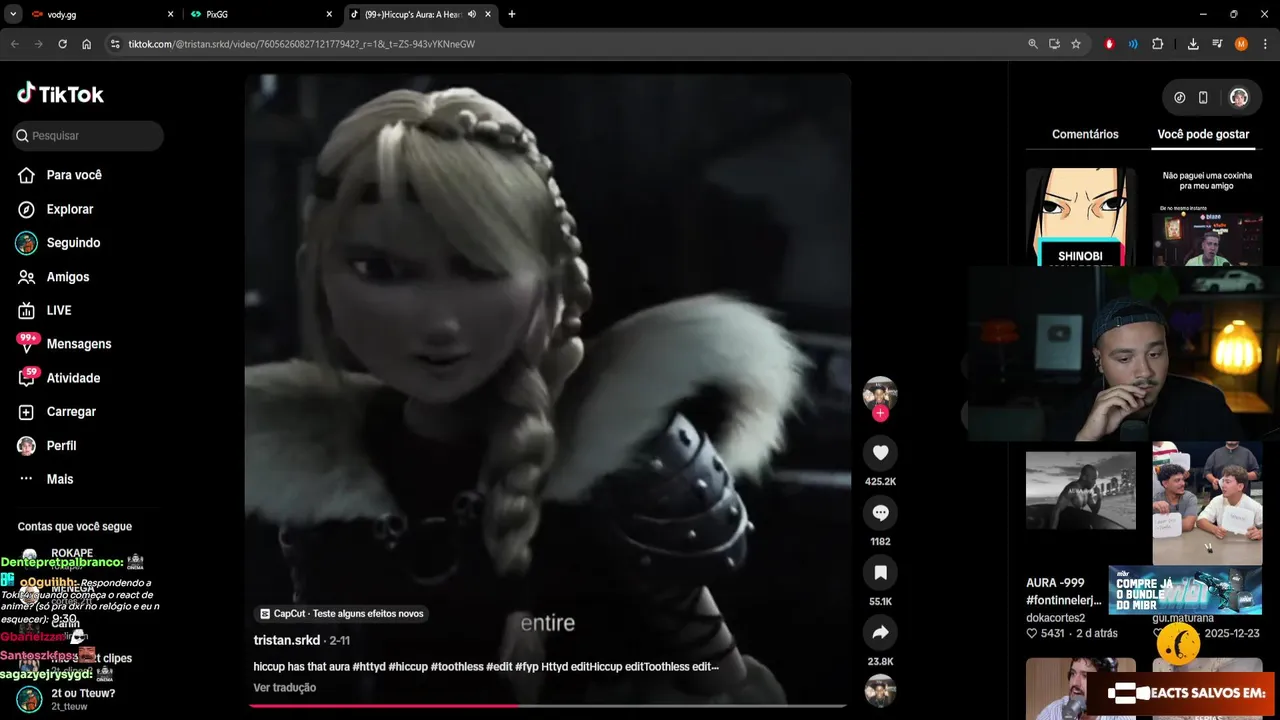Viewport: 1280px width, 720px height.
Task: Seek on the video progress bar
Action: tap(547, 706)
